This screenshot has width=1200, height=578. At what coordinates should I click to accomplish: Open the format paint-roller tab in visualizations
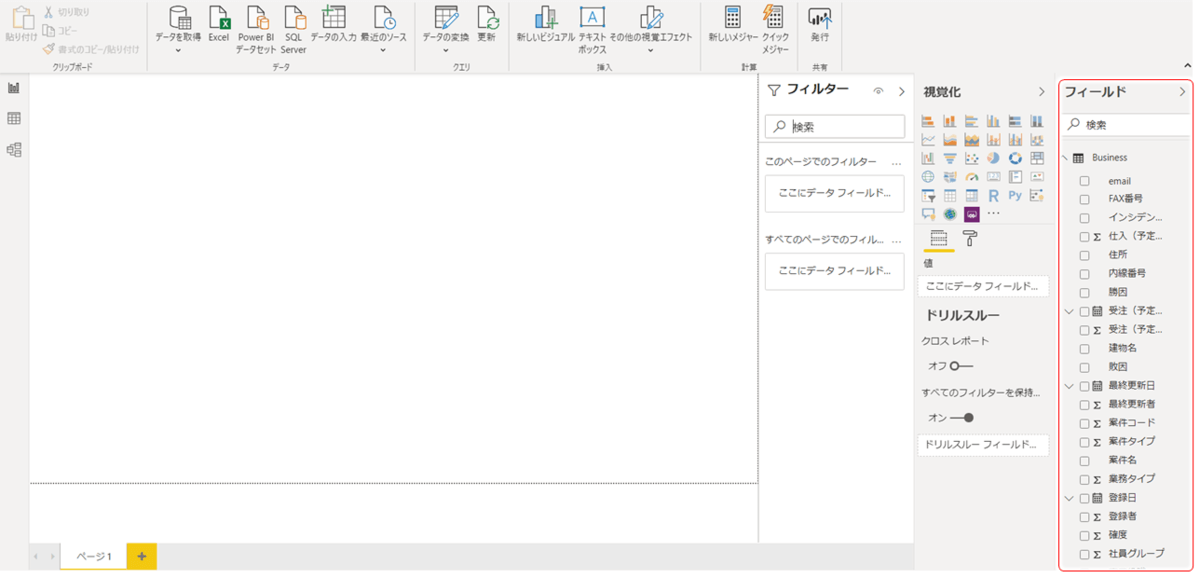point(969,238)
